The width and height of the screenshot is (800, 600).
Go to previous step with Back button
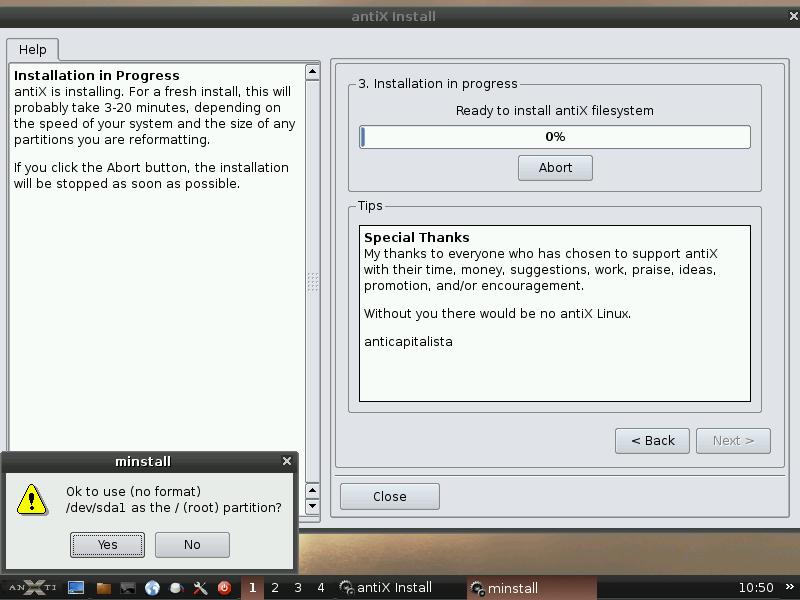(x=653, y=441)
